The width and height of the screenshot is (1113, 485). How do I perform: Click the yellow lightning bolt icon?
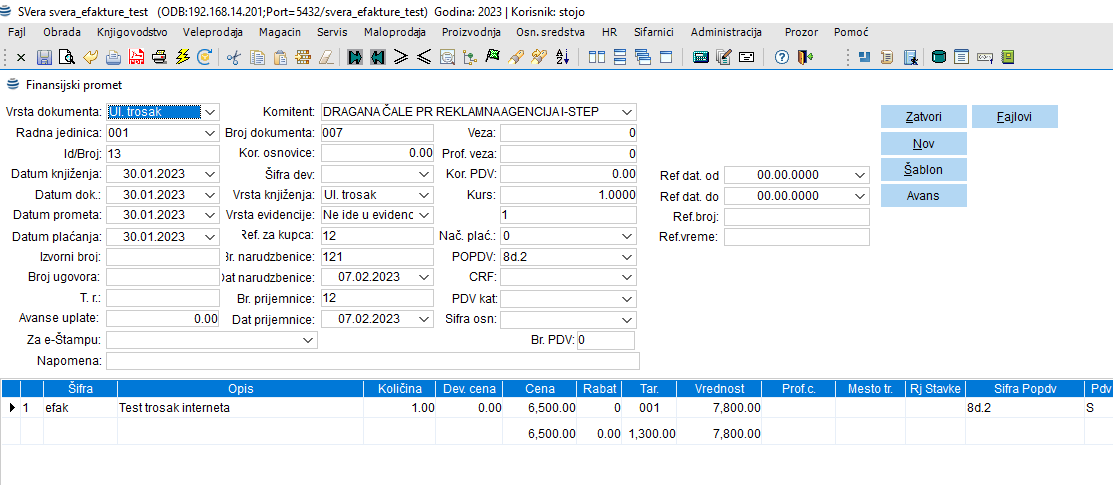point(182,57)
